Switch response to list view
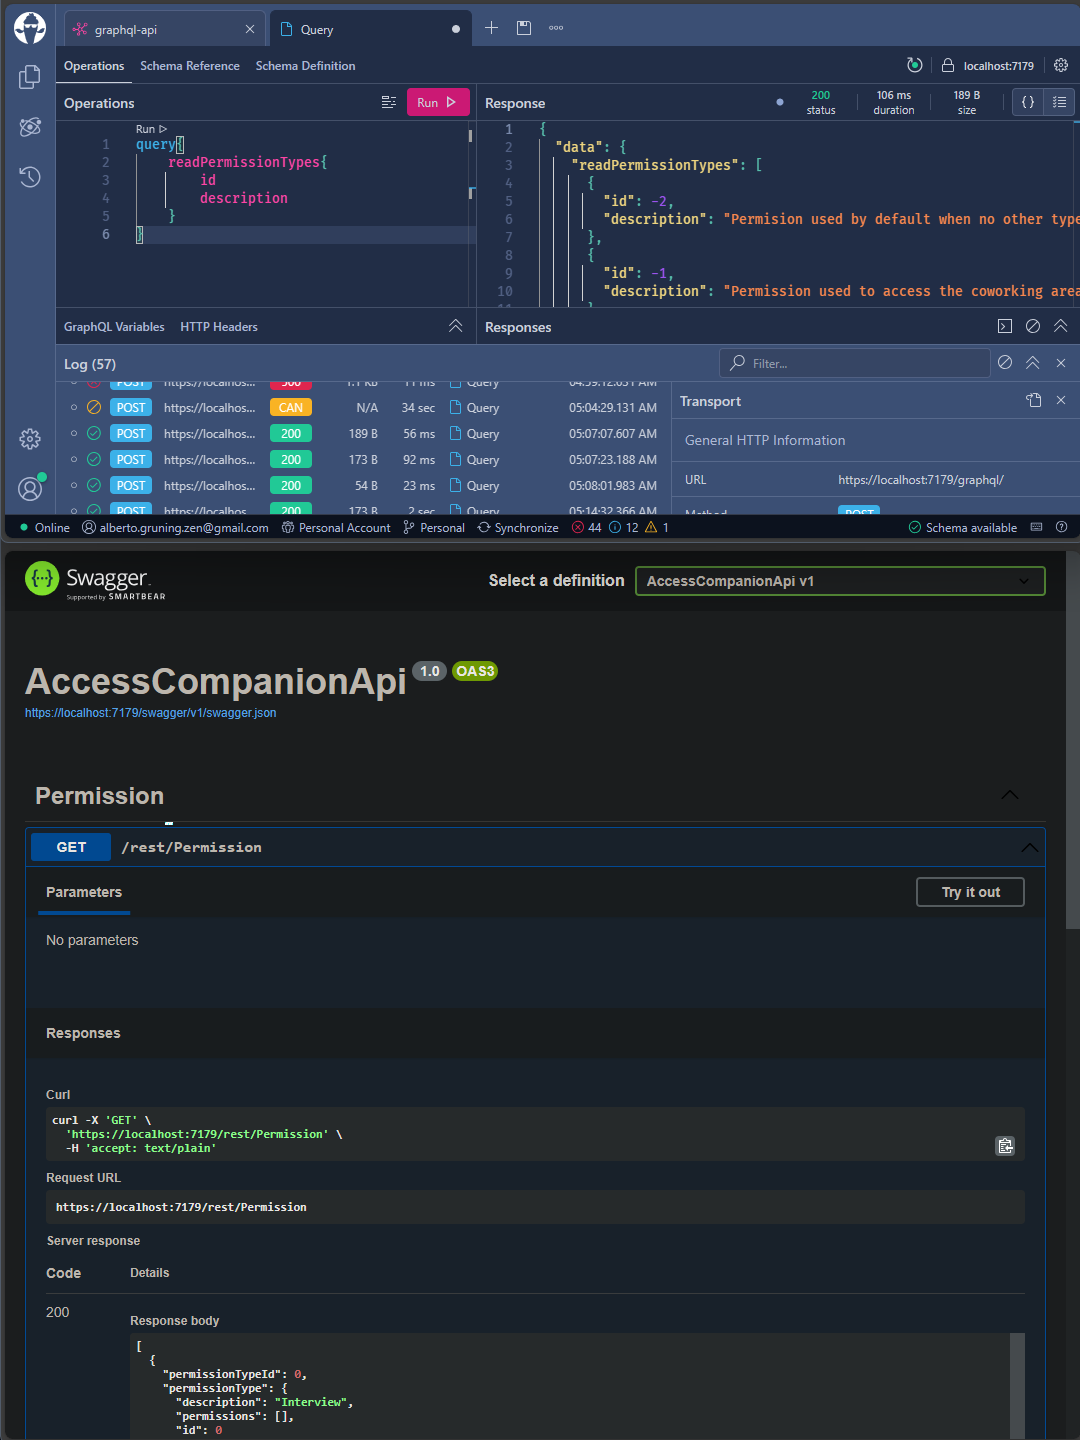Image resolution: width=1080 pixels, height=1440 pixels. [1059, 102]
